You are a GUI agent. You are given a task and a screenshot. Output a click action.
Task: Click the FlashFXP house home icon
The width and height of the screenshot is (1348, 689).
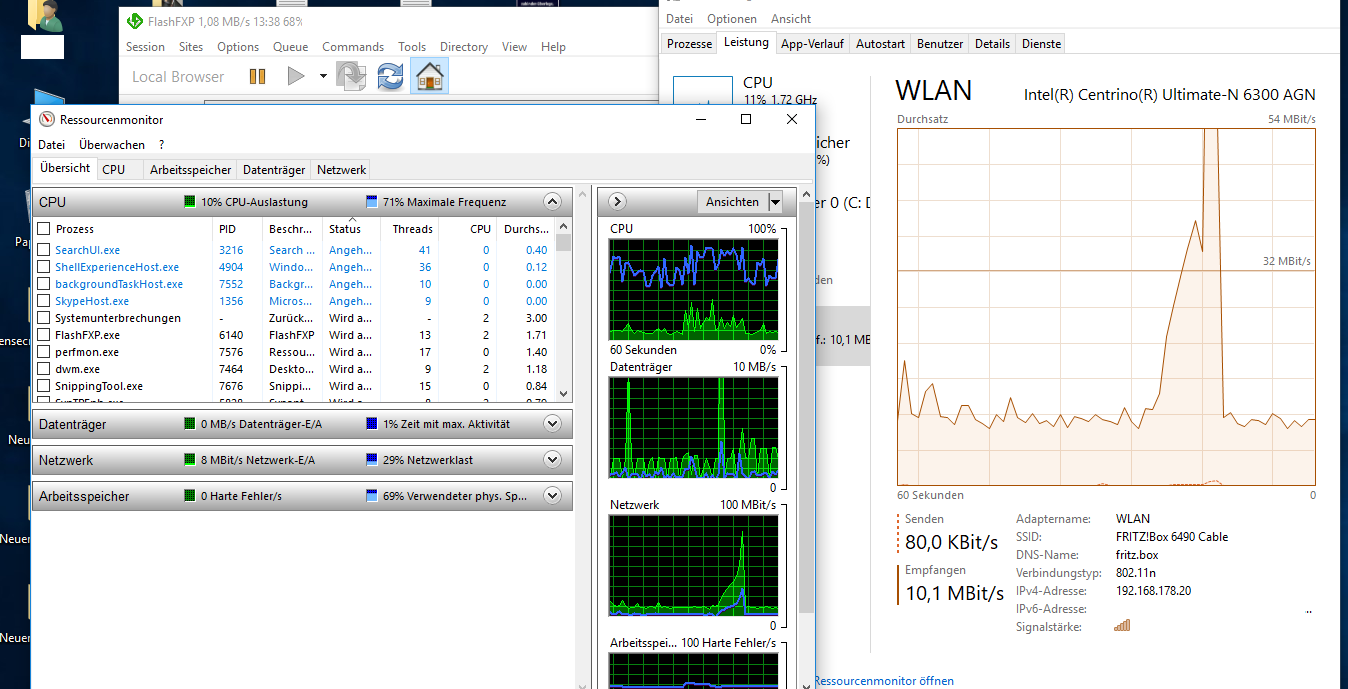[x=429, y=76]
